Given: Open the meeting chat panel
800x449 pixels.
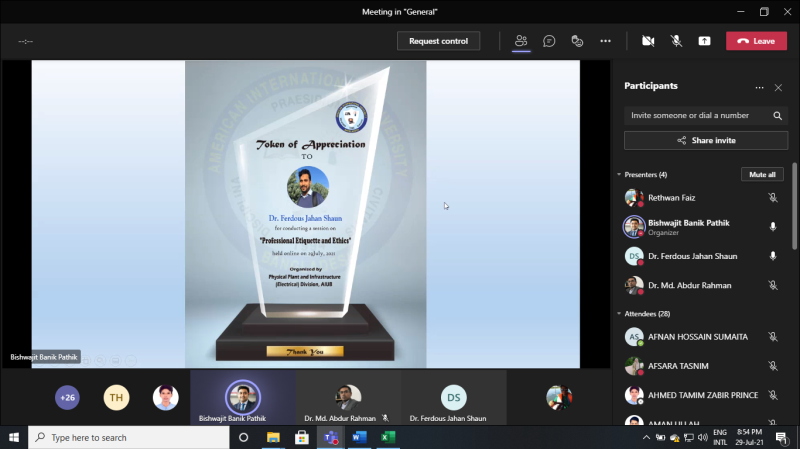Looking at the screenshot, I should tap(549, 41).
